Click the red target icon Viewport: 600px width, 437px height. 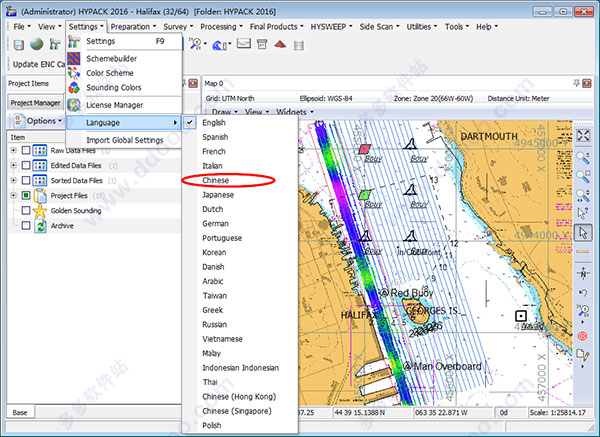click(x=582, y=336)
